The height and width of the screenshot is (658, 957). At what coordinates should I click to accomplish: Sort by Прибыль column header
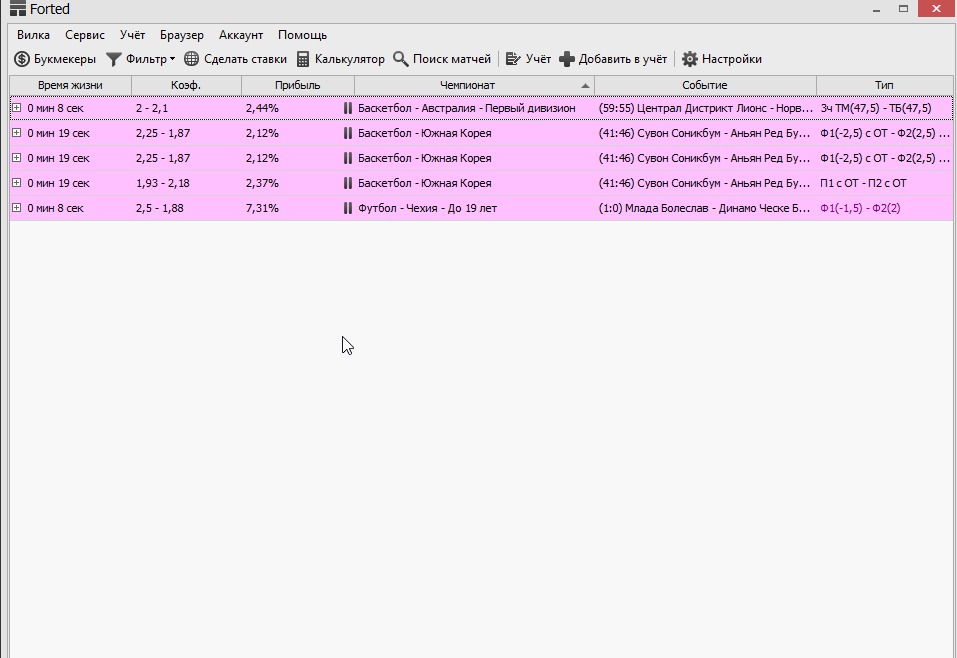tap(298, 85)
